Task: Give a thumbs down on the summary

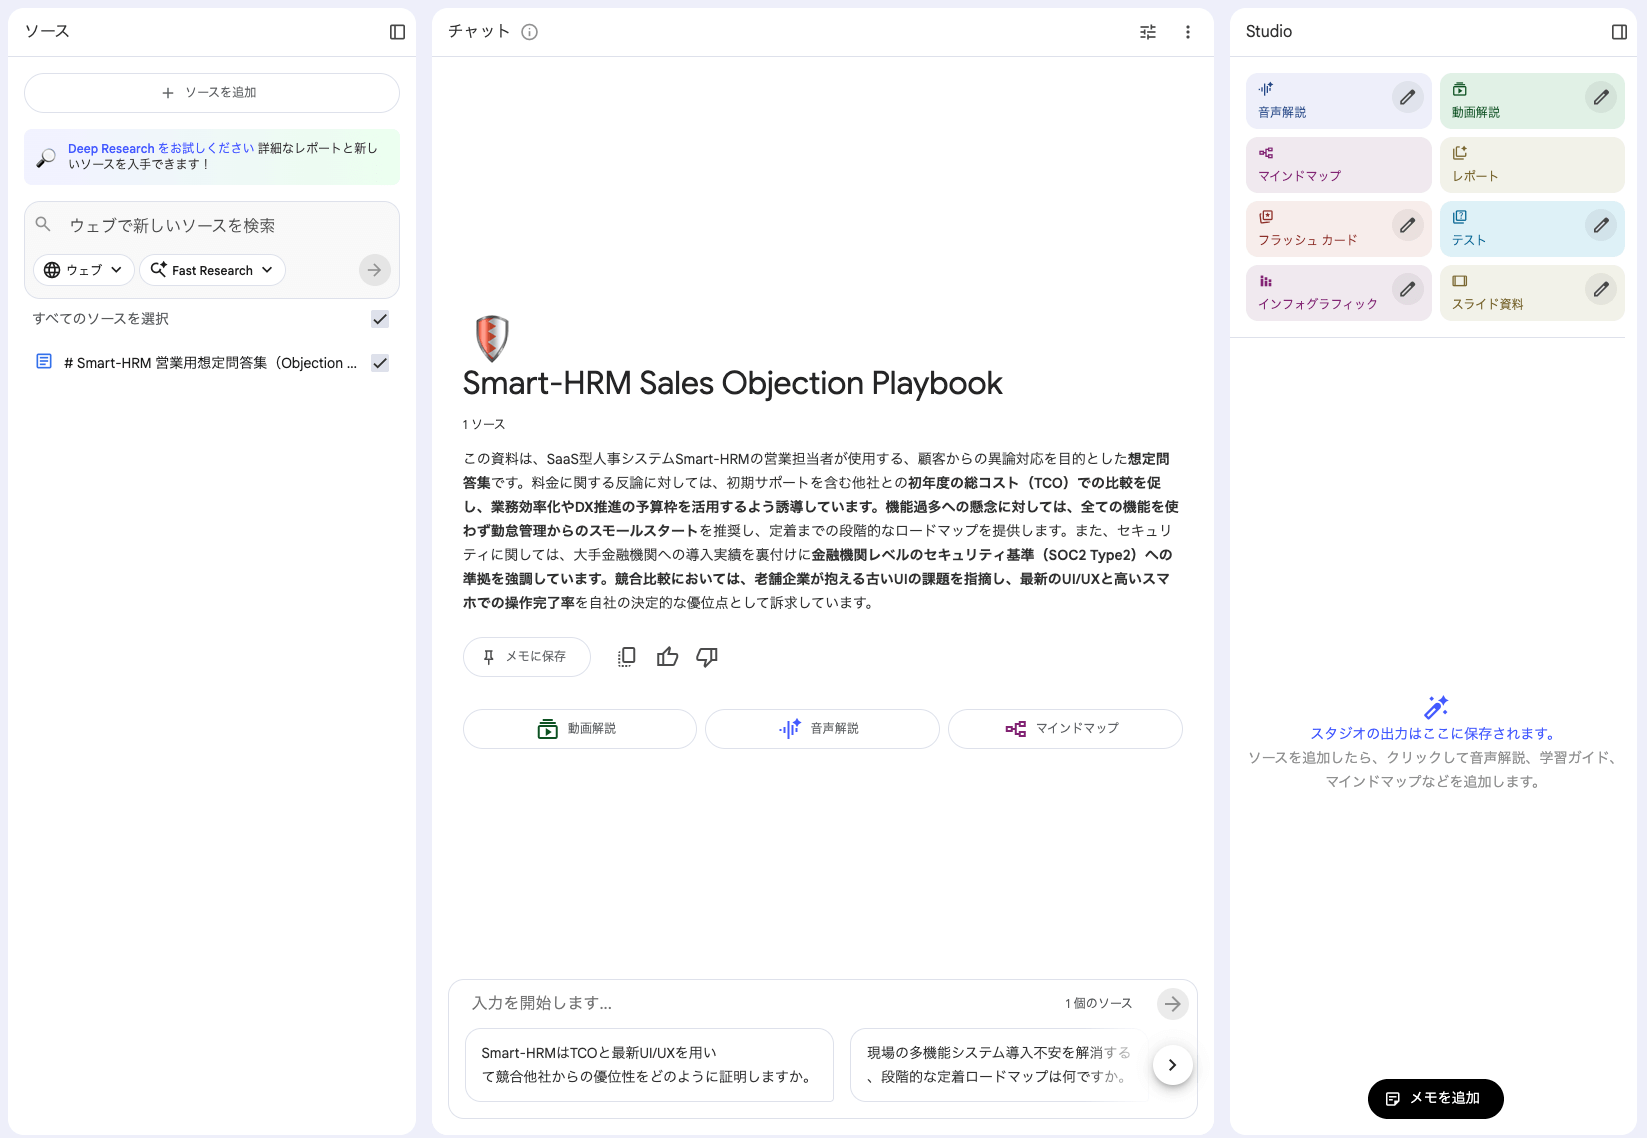Action: (707, 657)
